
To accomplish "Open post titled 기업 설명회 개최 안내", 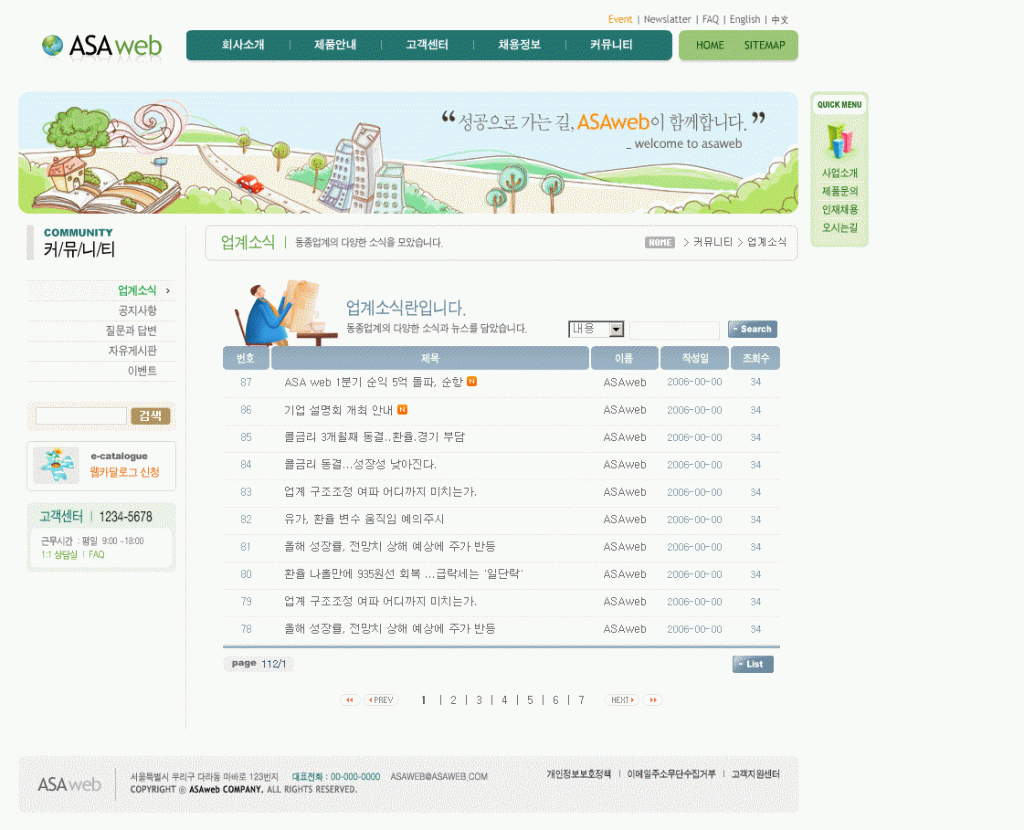I will [x=338, y=410].
